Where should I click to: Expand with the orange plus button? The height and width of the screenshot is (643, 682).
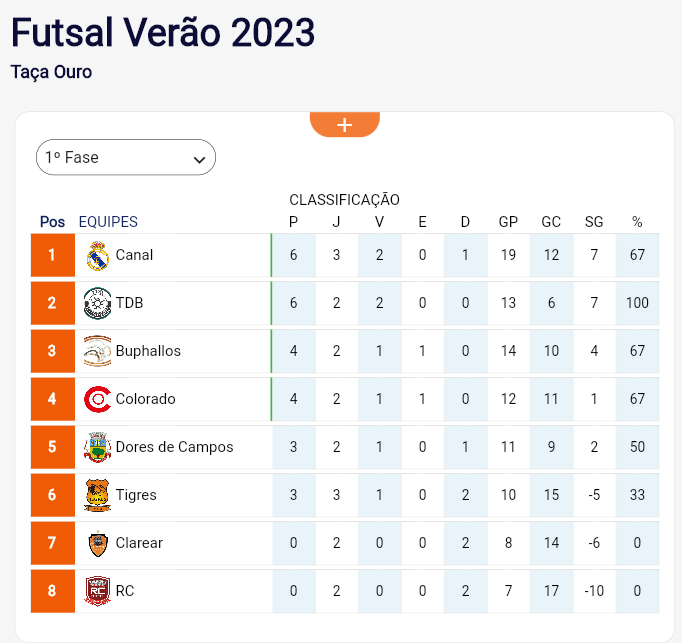(x=344, y=124)
